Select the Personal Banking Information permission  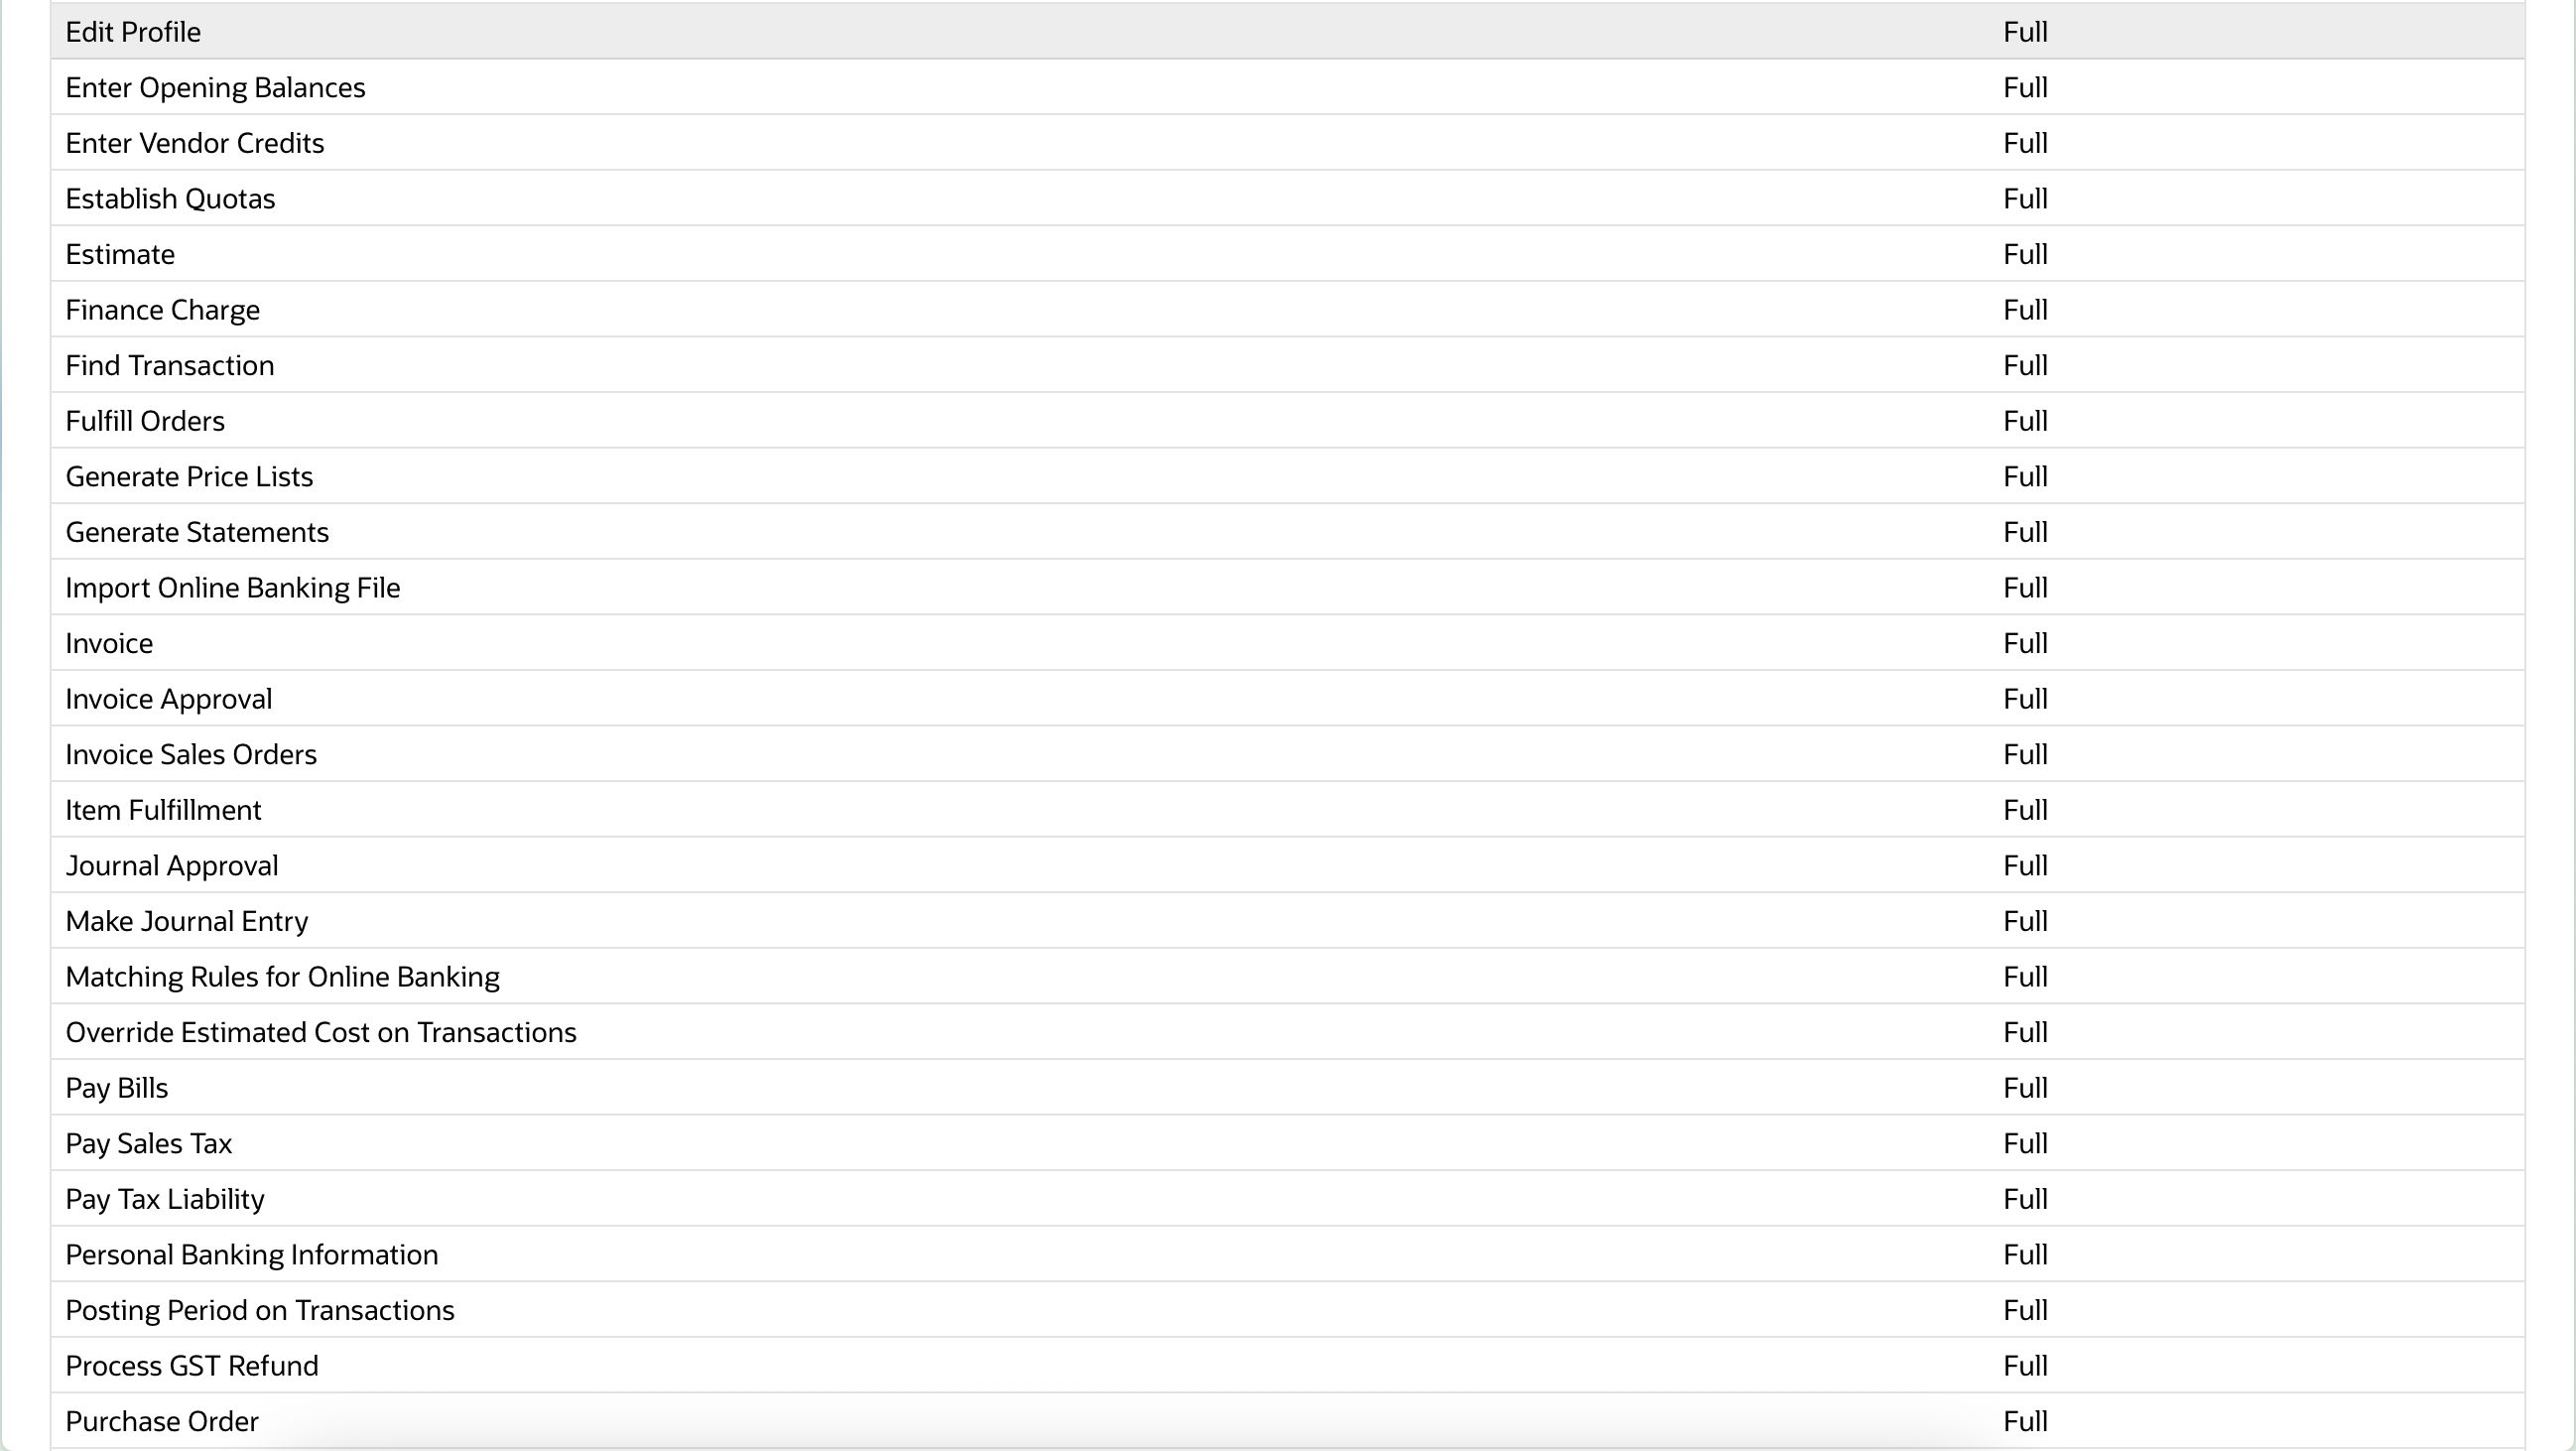point(251,1255)
